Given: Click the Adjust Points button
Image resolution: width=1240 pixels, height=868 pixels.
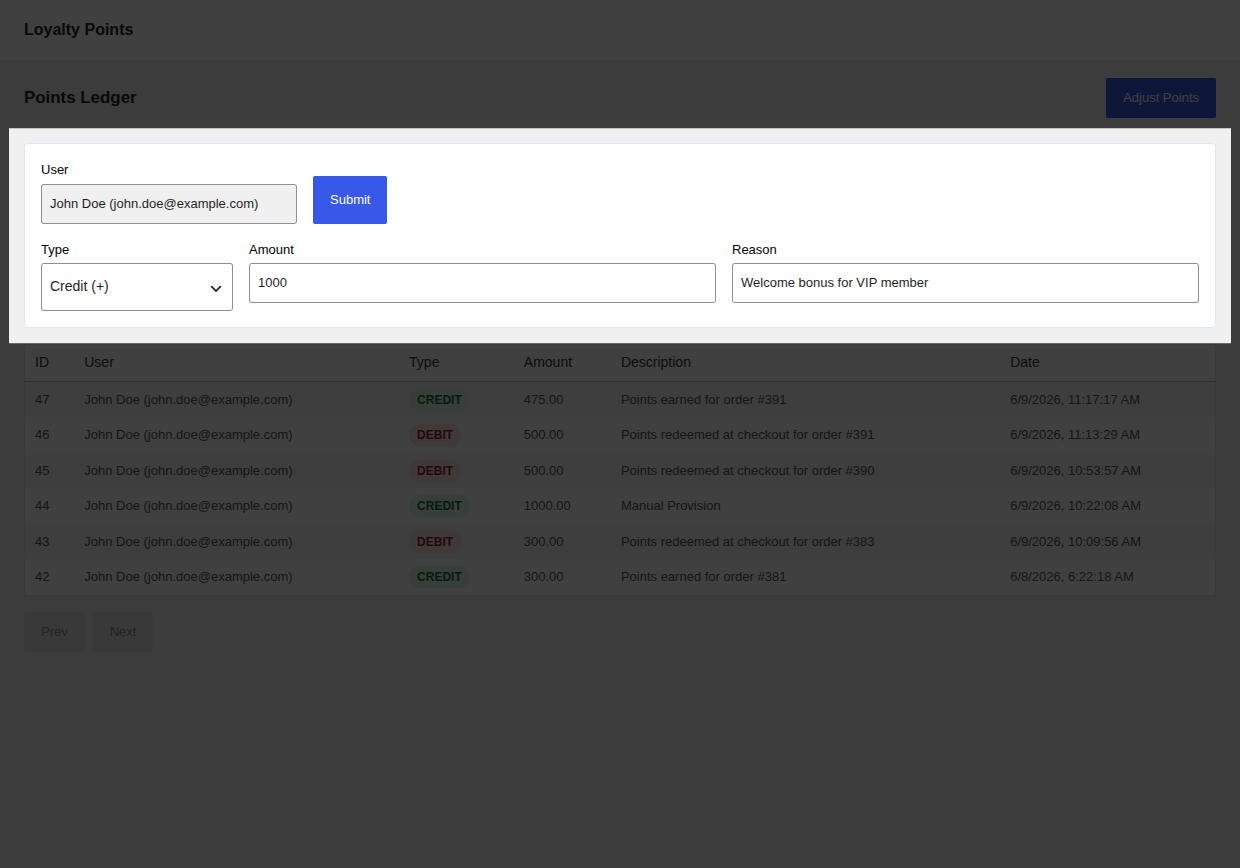Looking at the screenshot, I should [x=1161, y=98].
